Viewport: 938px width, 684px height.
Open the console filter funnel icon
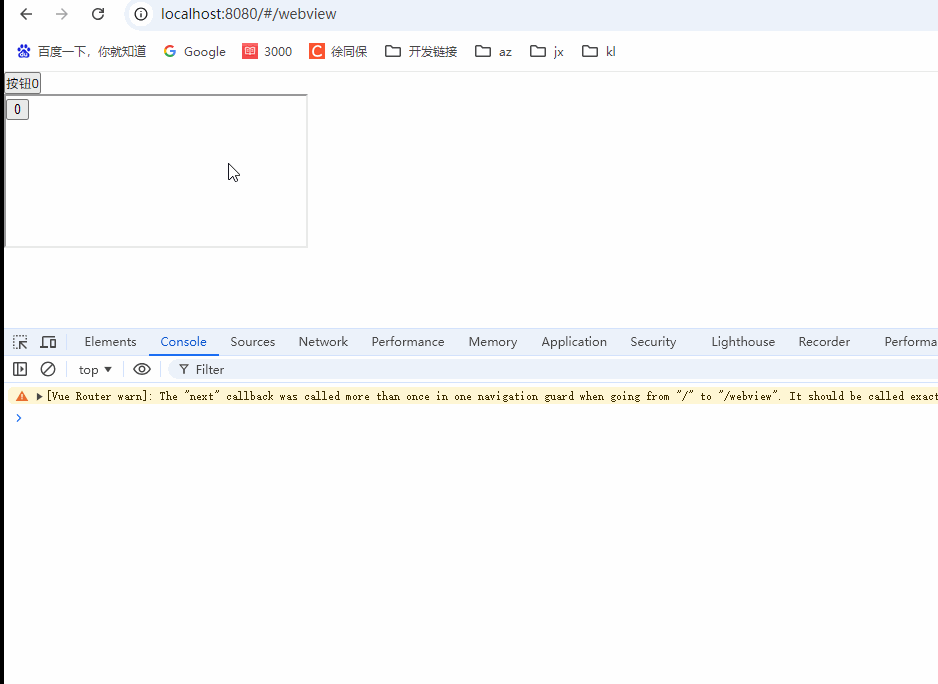185,369
